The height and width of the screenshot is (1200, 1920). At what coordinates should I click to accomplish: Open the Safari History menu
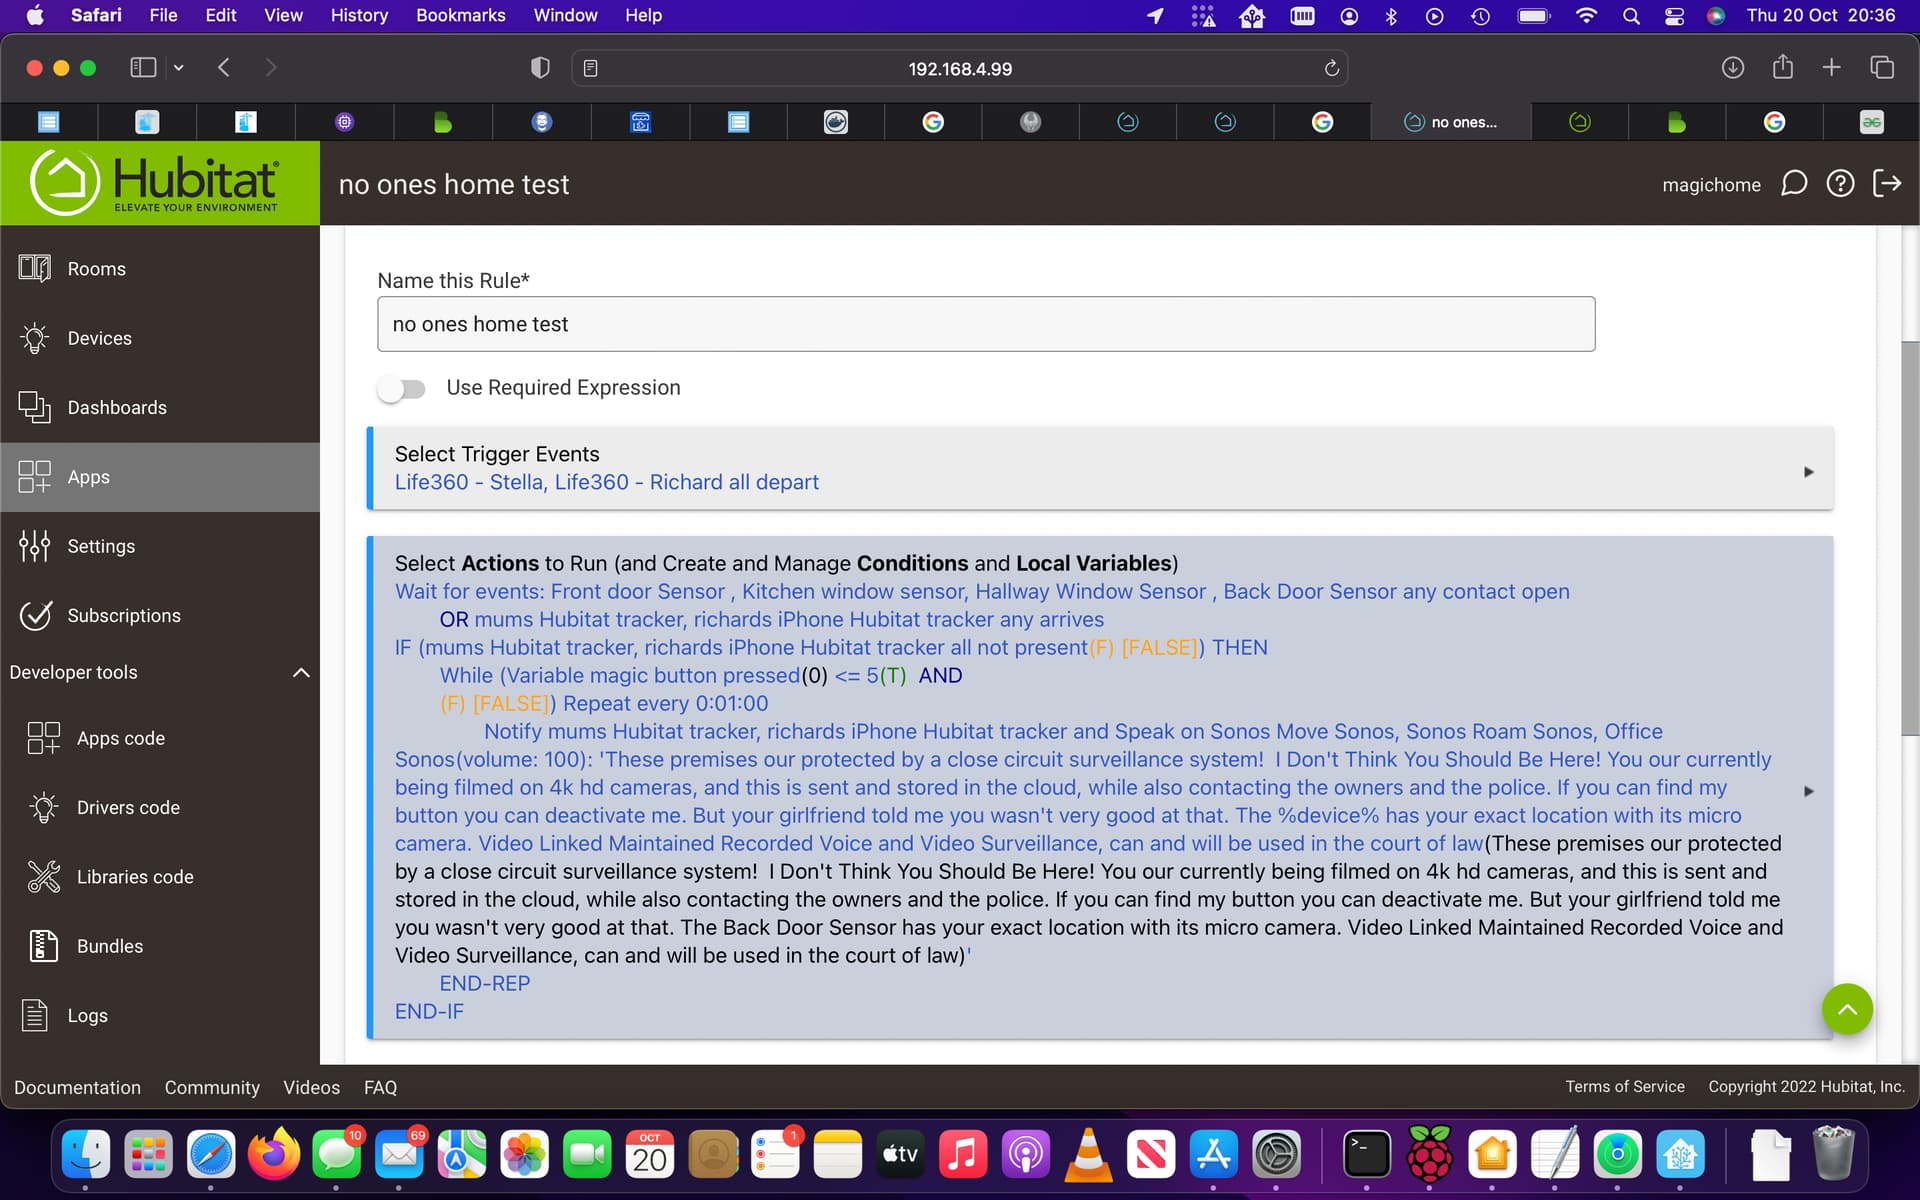pyautogui.click(x=359, y=15)
